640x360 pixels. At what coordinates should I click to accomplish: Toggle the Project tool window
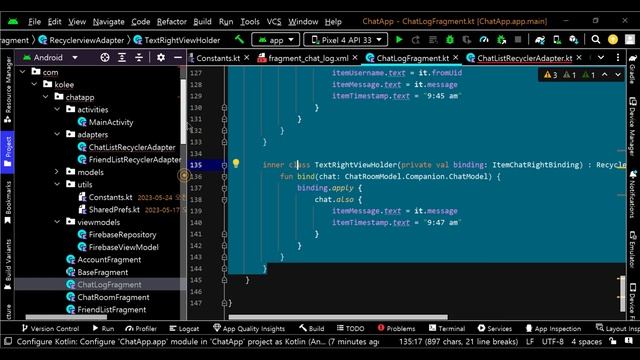(x=8, y=152)
